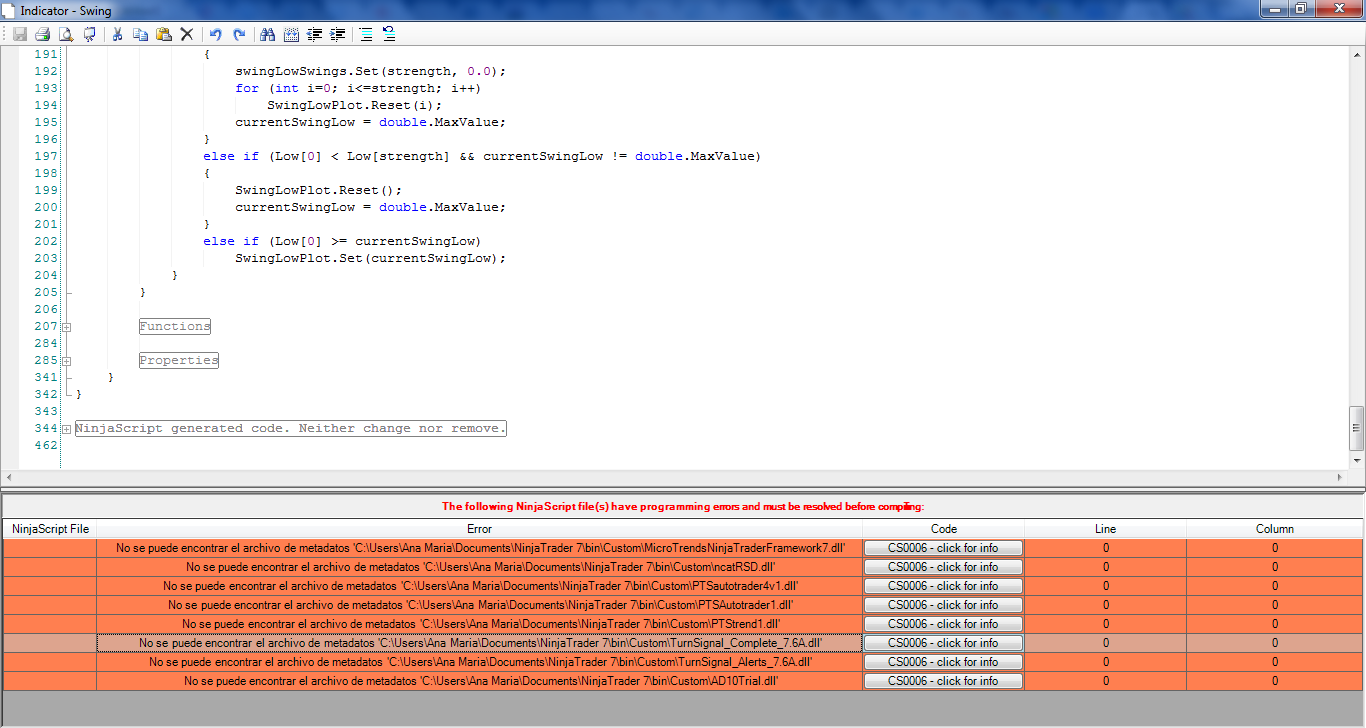Open Find with the binoculars icon
The image size is (1366, 728).
click(x=267, y=34)
